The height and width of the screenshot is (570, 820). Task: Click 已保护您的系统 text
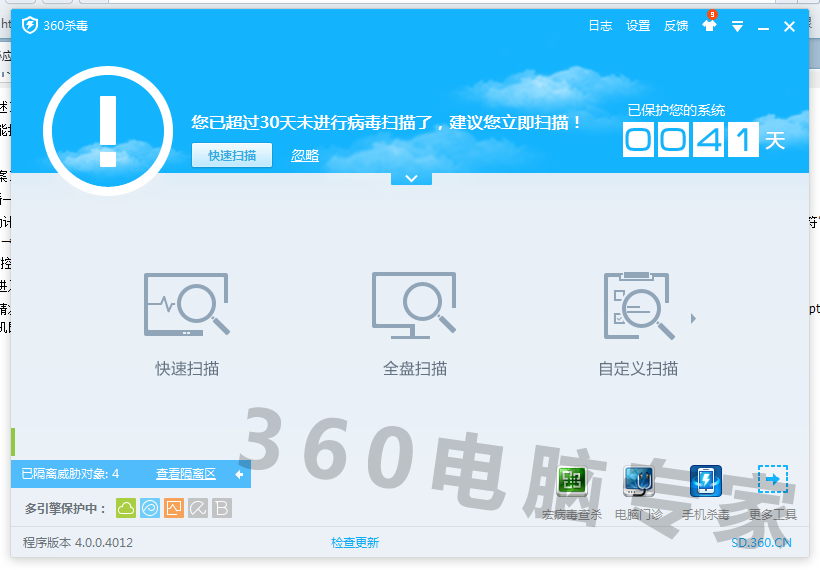[x=676, y=110]
